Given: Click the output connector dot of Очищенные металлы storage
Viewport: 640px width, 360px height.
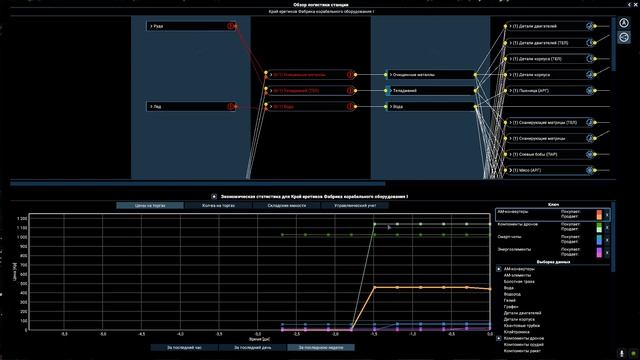Looking at the screenshot, I should (475, 75).
